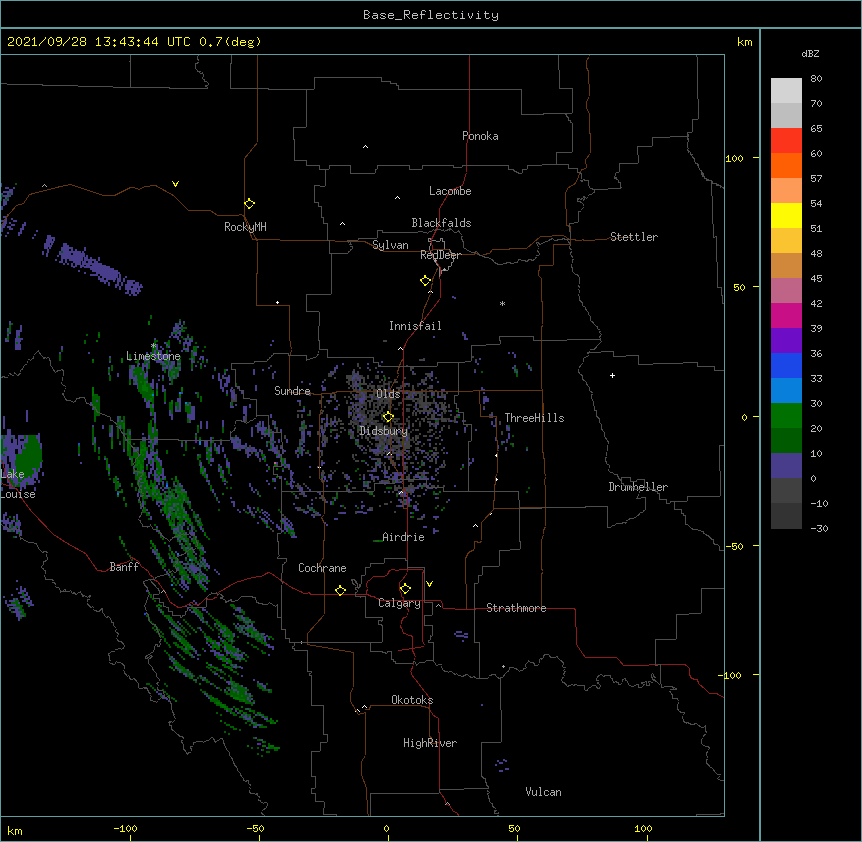Click the yellow marker south of Cochrane
Image resolution: width=862 pixels, height=842 pixels.
(x=340, y=590)
